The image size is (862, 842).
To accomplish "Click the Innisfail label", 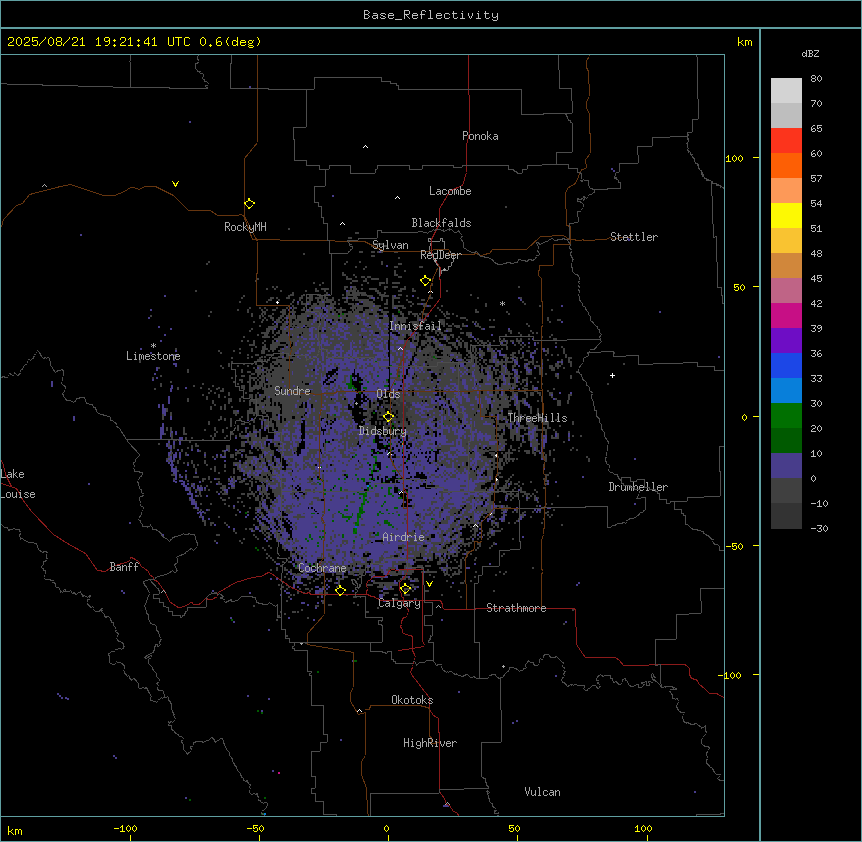I will [x=415, y=326].
